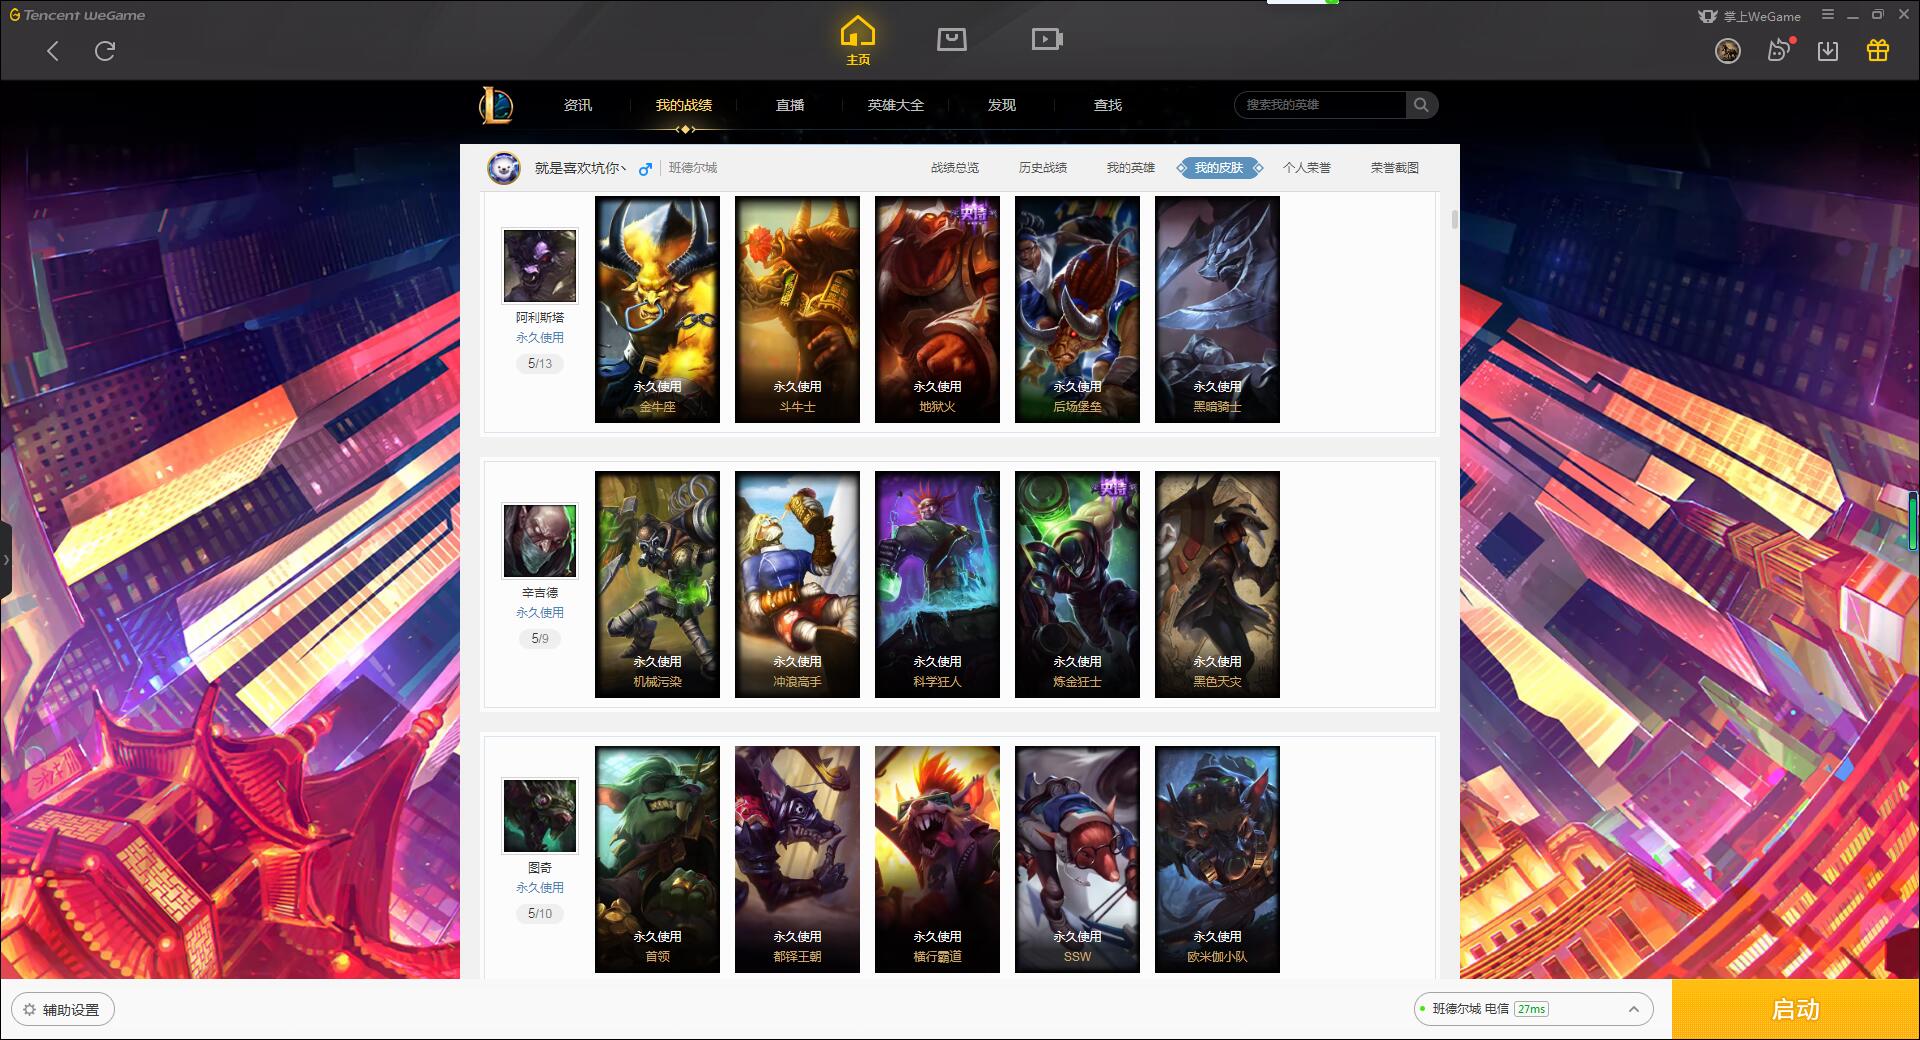The image size is (1920, 1040).
Task: Open the store bag icon in top bar
Action: [951, 39]
